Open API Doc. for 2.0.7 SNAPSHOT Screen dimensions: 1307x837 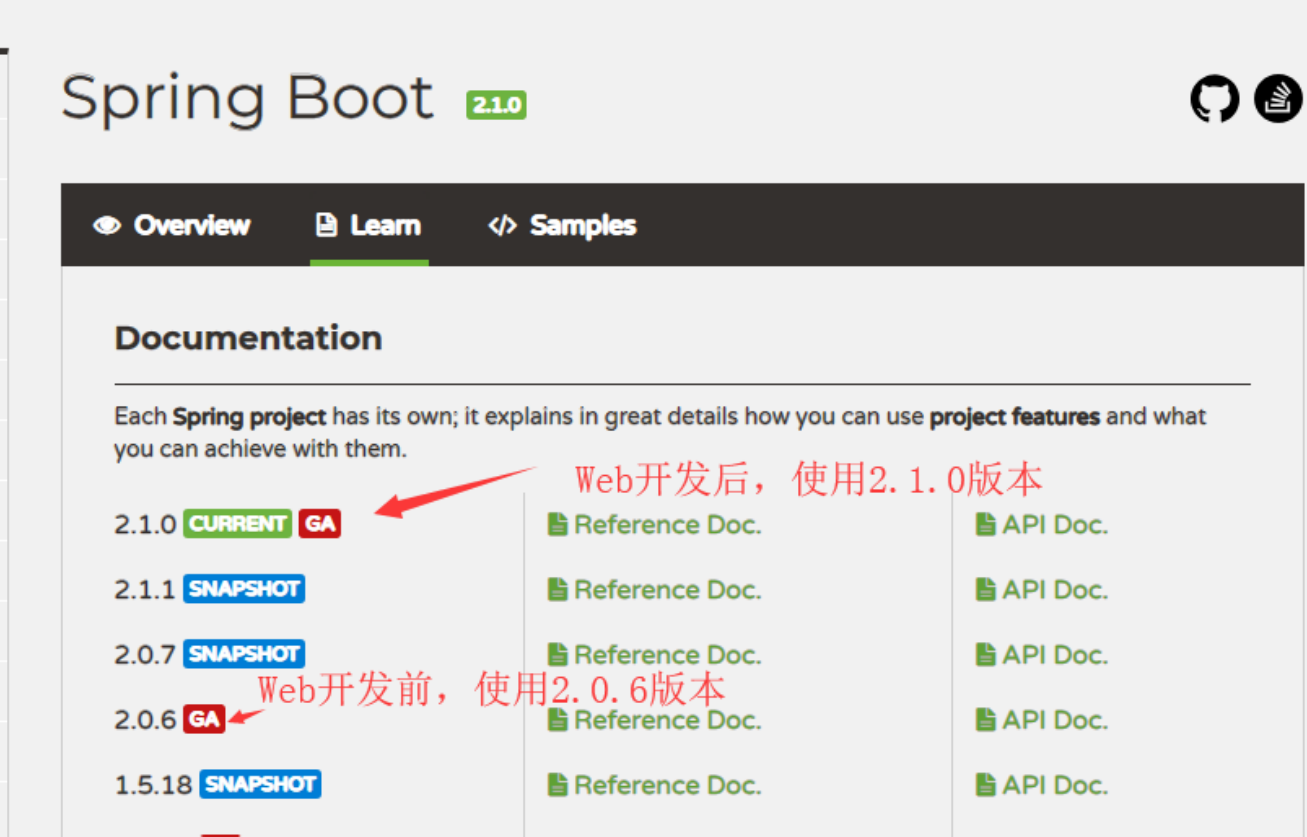[x=1042, y=654]
